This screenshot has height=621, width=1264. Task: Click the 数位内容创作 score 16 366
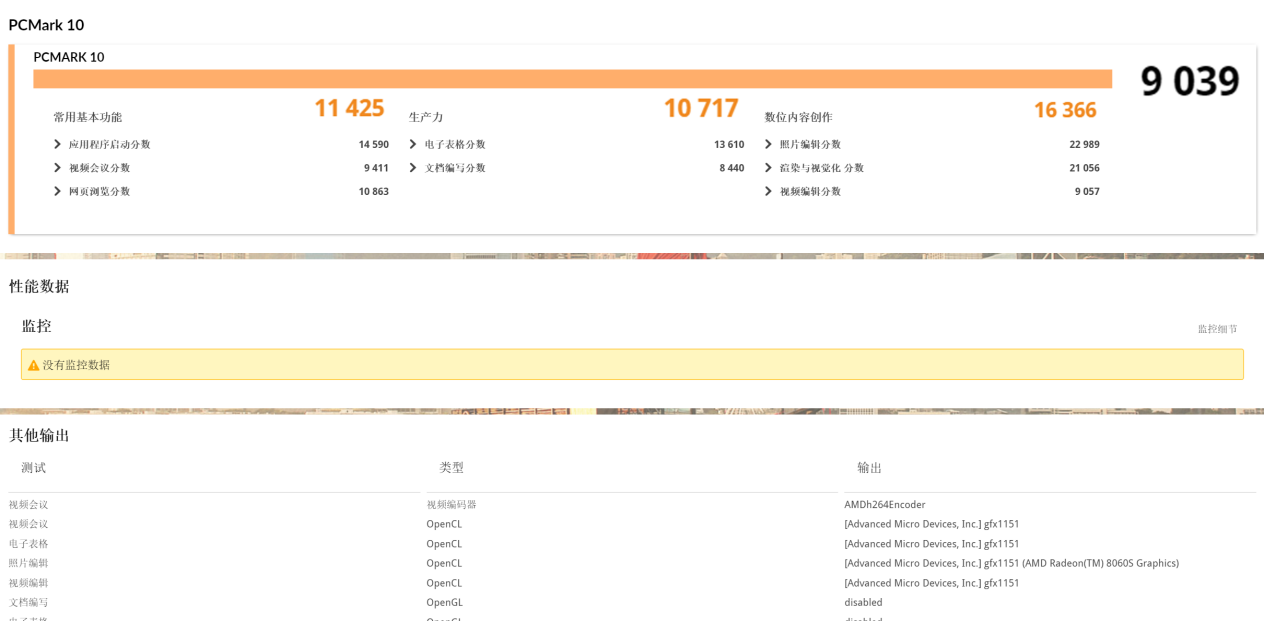(x=1065, y=110)
